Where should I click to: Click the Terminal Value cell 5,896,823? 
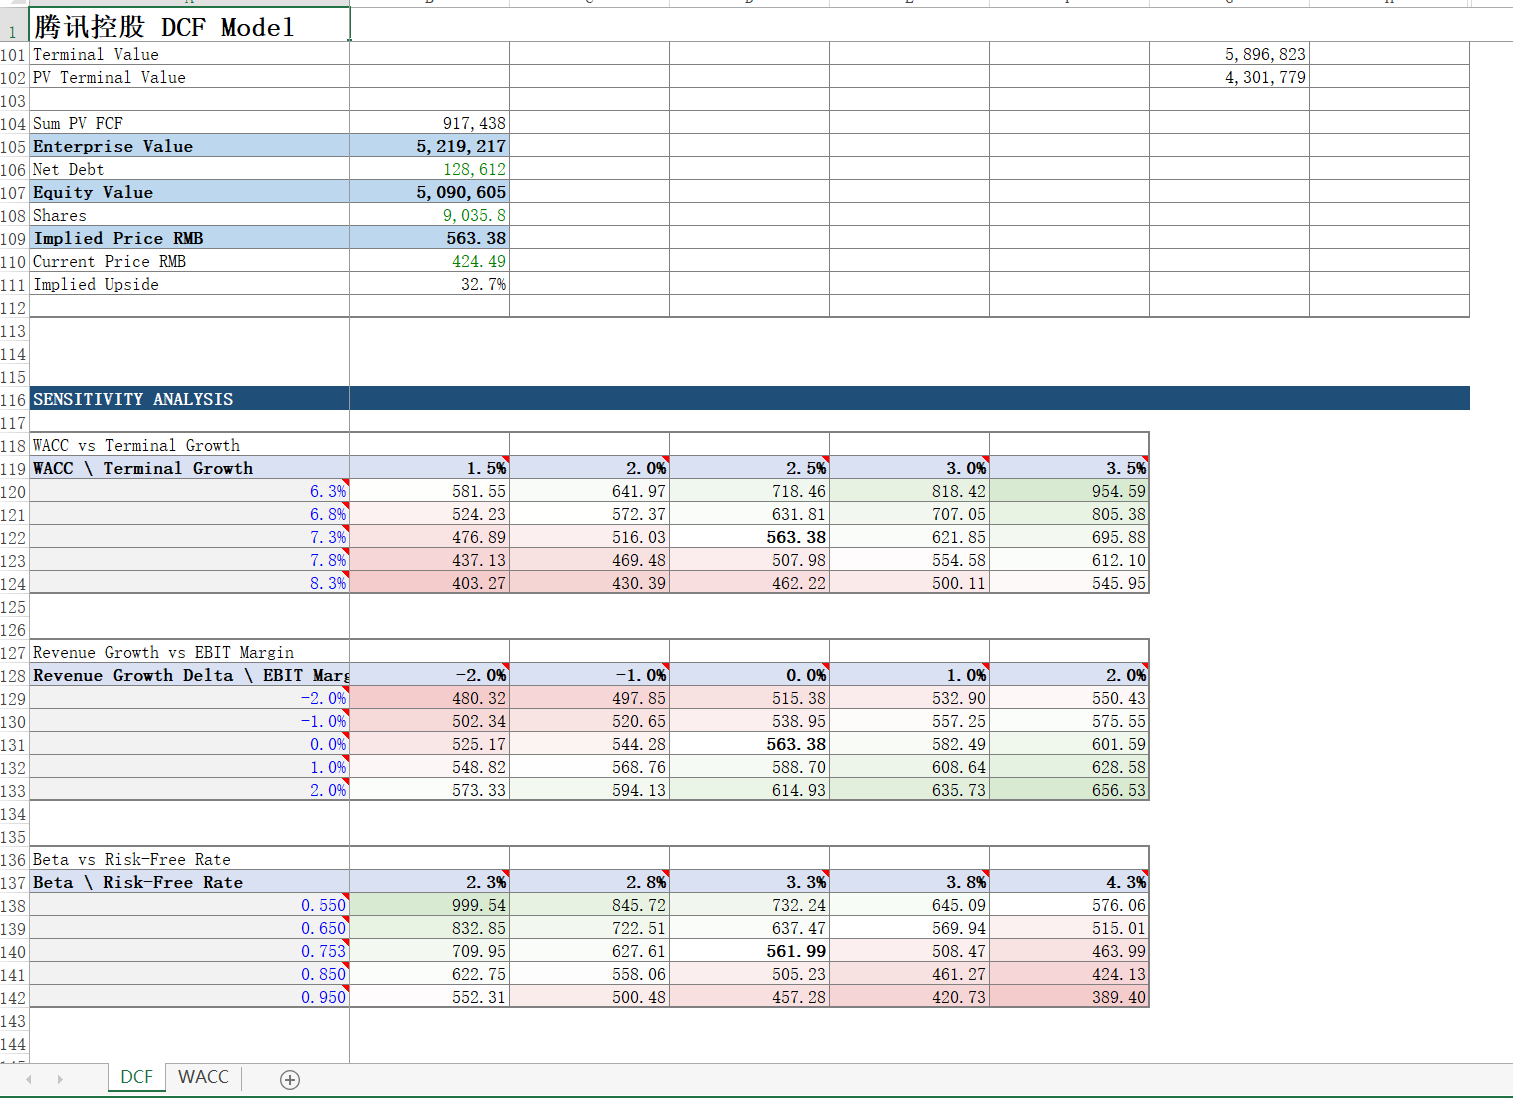click(x=1229, y=54)
